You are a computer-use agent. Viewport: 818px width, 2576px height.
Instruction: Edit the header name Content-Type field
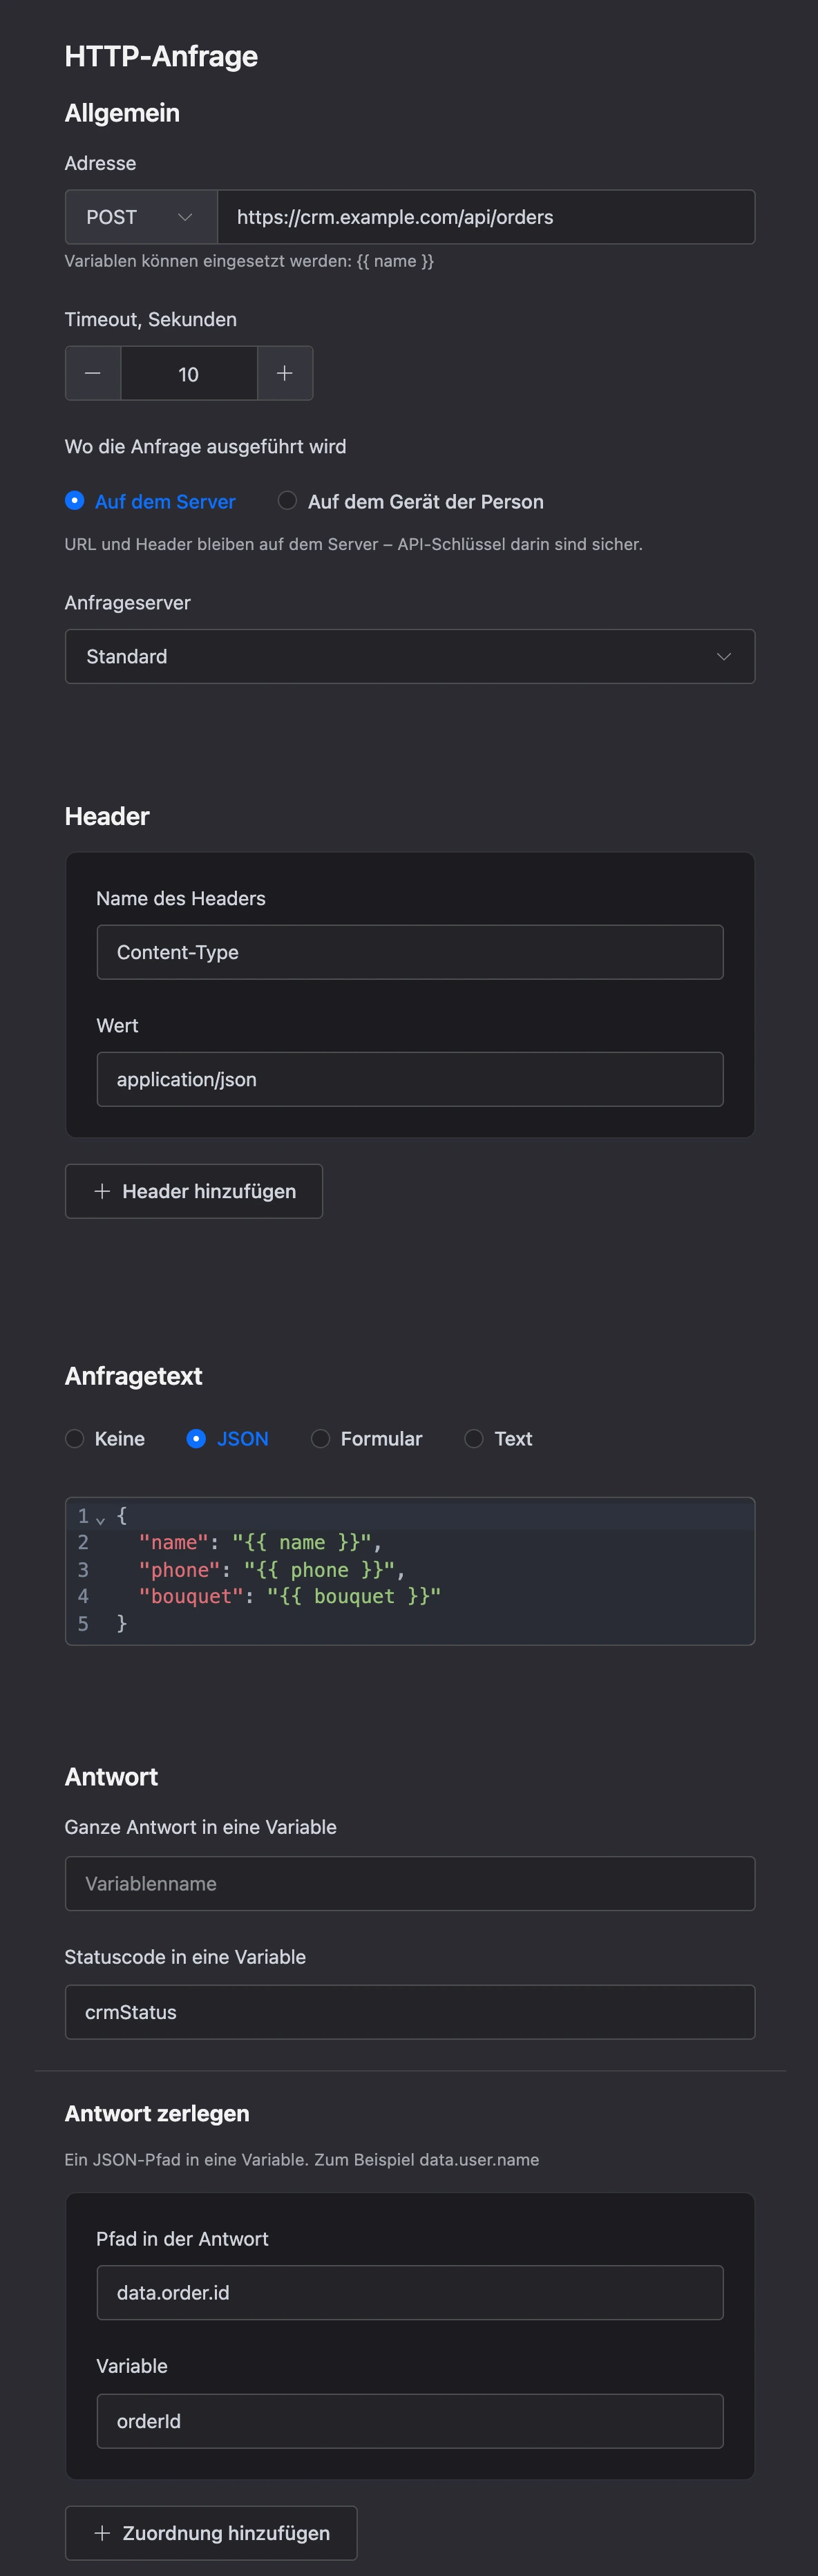410,952
